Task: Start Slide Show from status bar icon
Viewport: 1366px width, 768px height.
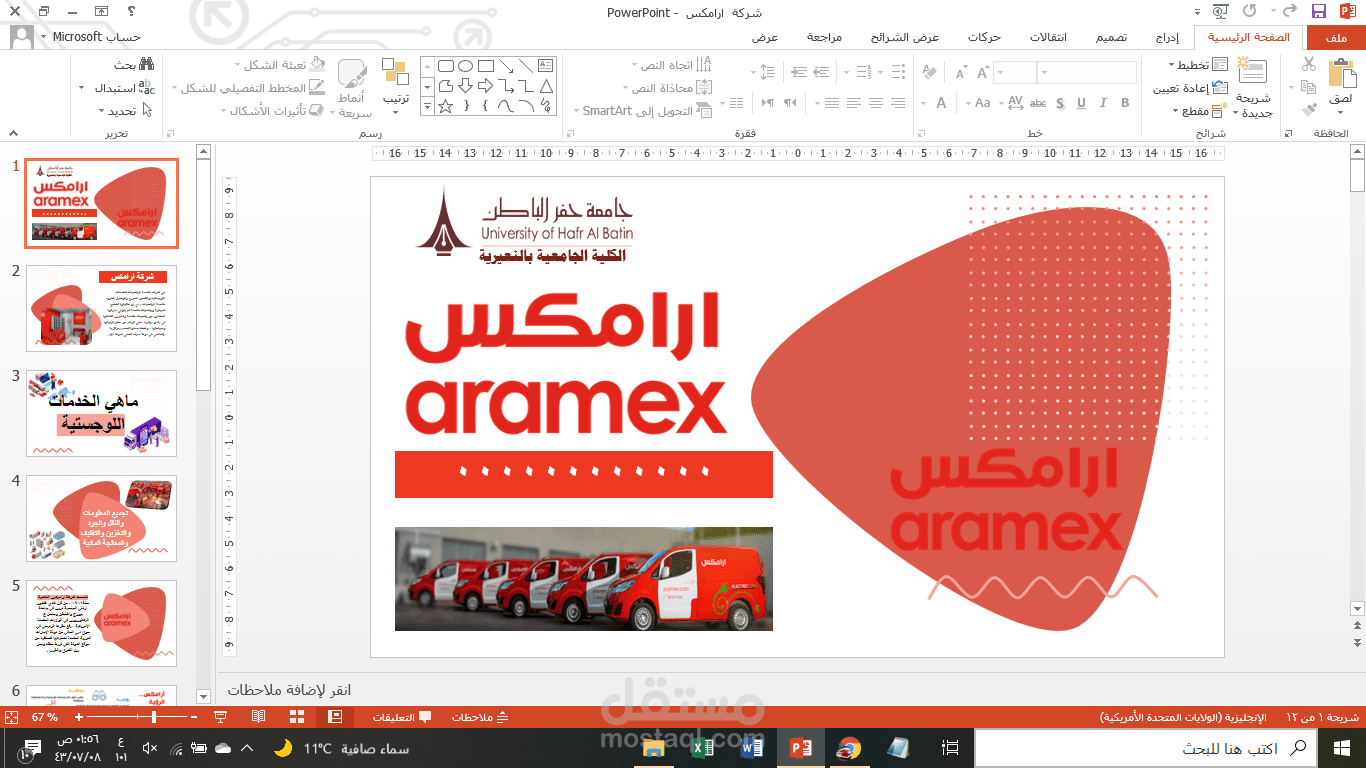Action: [x=221, y=717]
